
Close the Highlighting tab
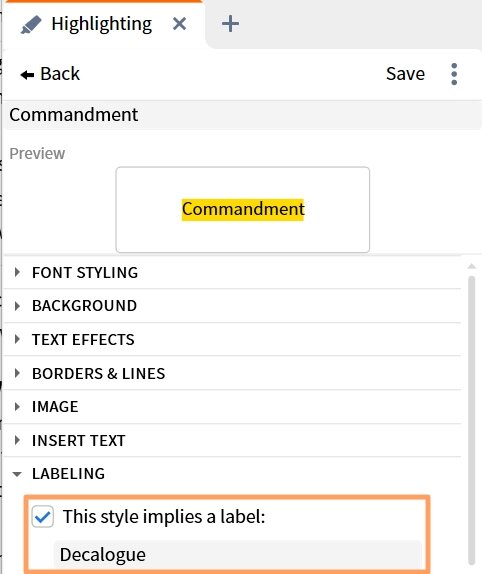click(x=179, y=24)
